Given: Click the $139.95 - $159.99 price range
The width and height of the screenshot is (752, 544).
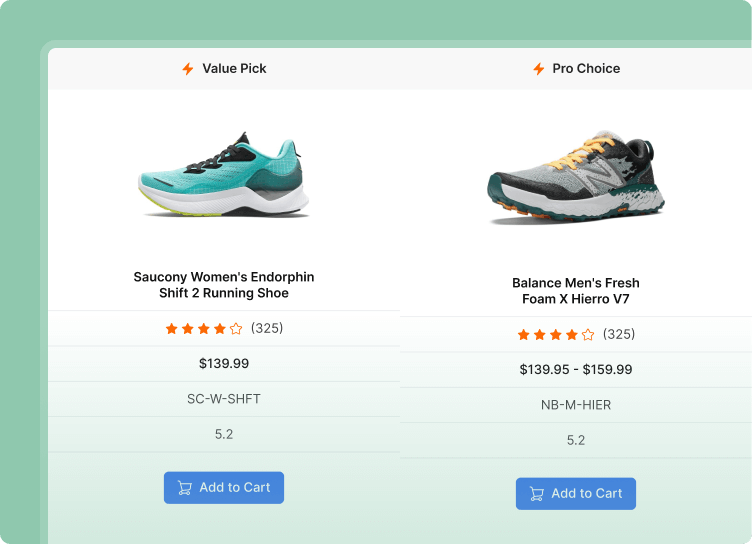Looking at the screenshot, I should 576,370.
